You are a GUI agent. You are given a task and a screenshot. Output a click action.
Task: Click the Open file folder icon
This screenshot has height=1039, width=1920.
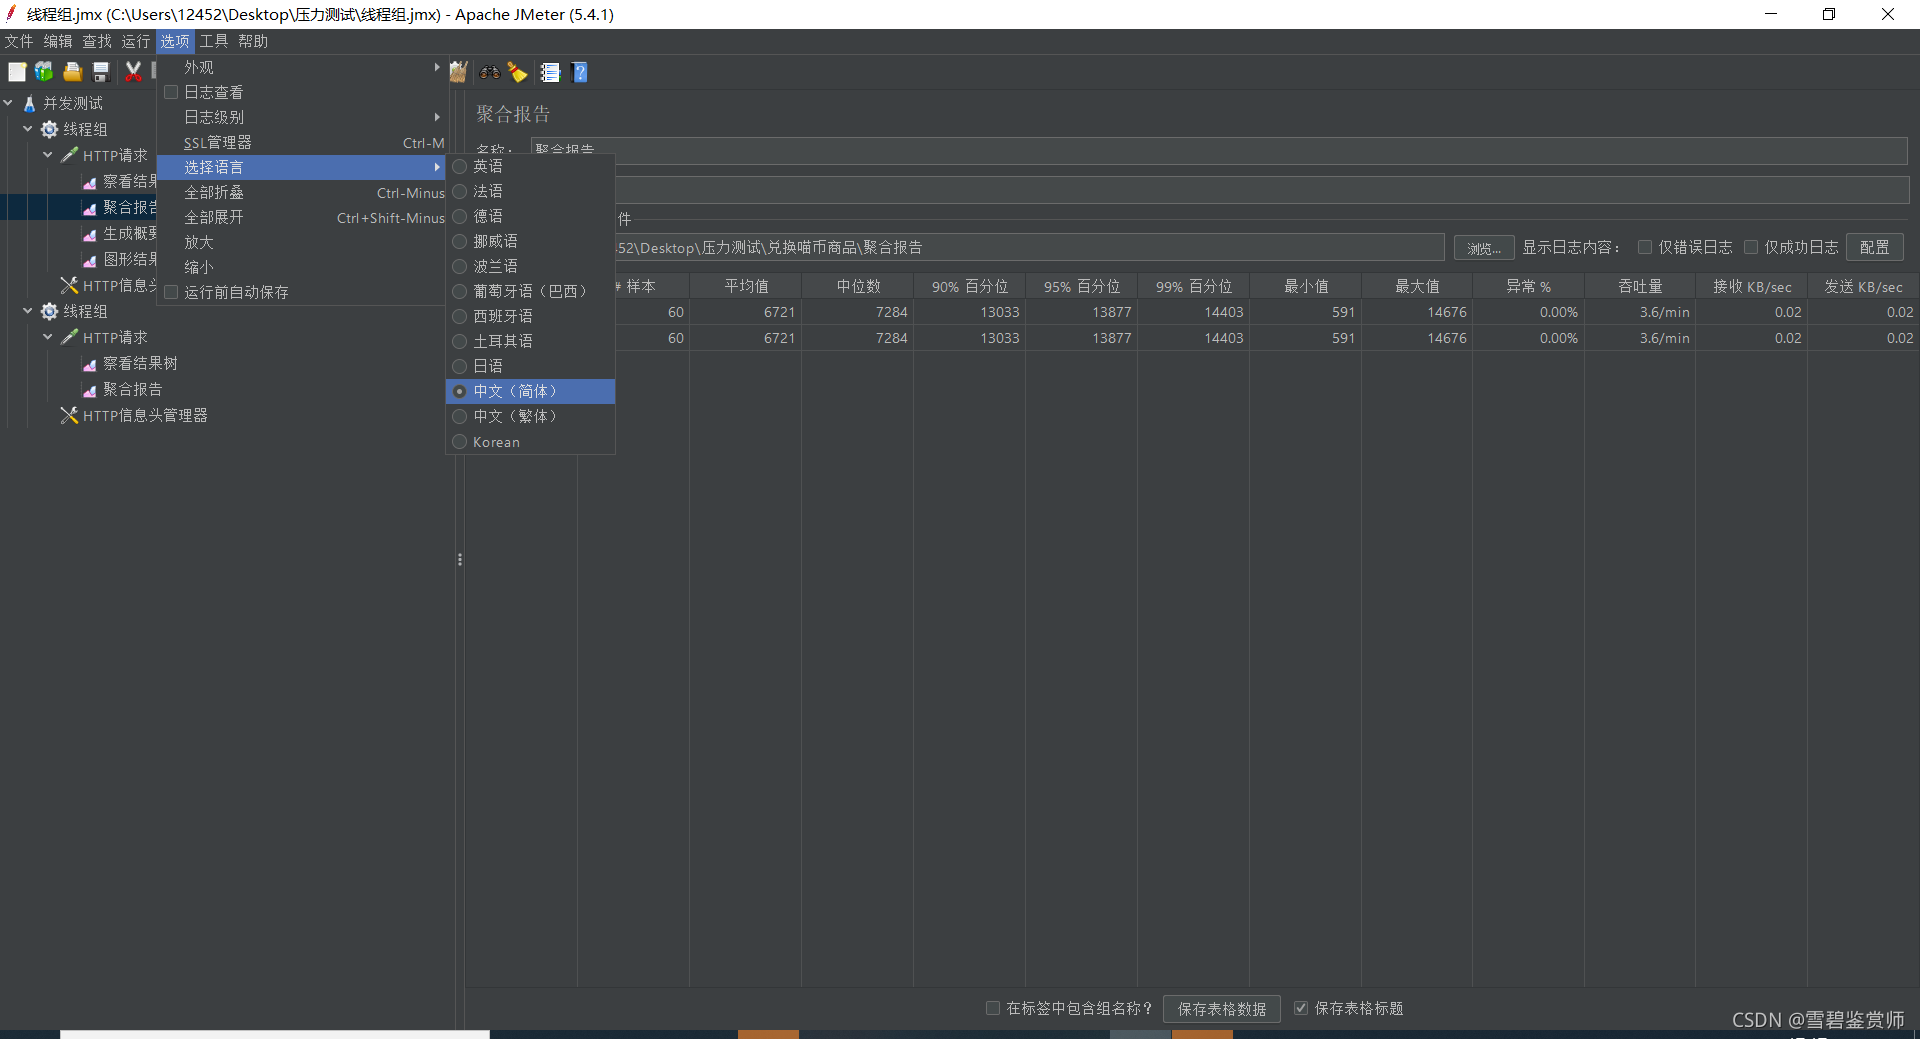72,72
